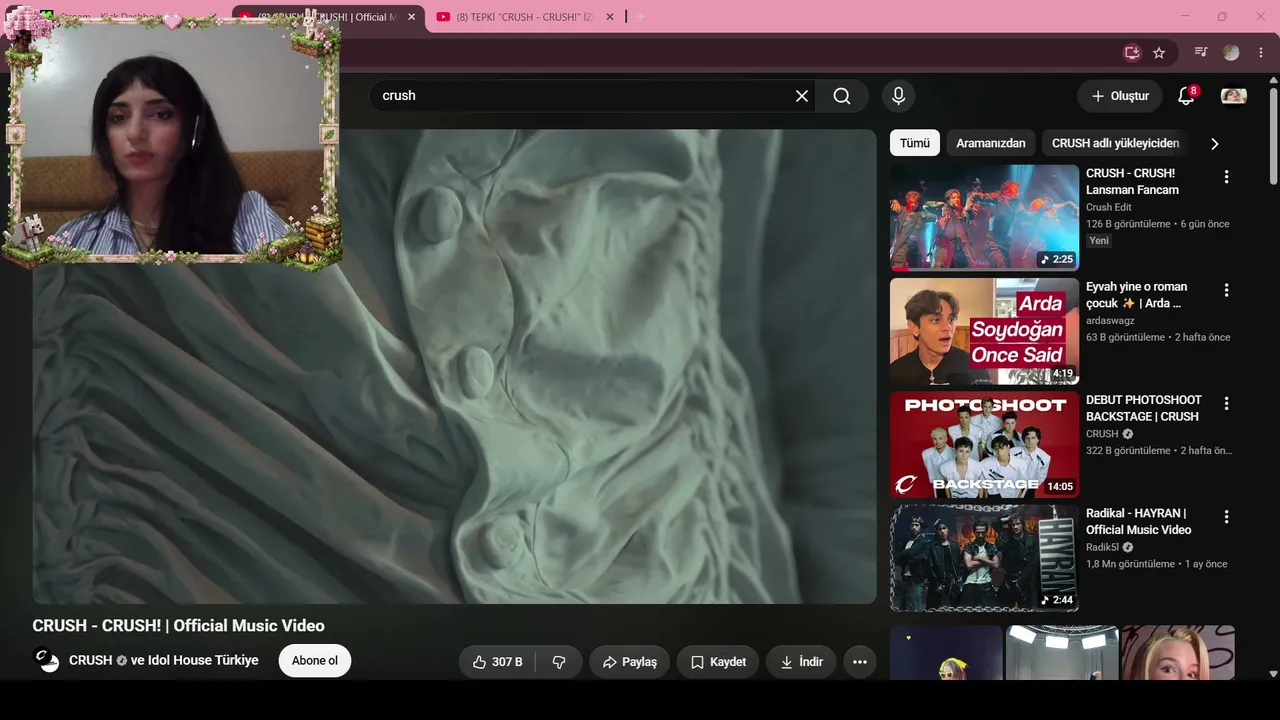Download the video with İndir
Screen dimensions: 1280x720
click(x=801, y=662)
